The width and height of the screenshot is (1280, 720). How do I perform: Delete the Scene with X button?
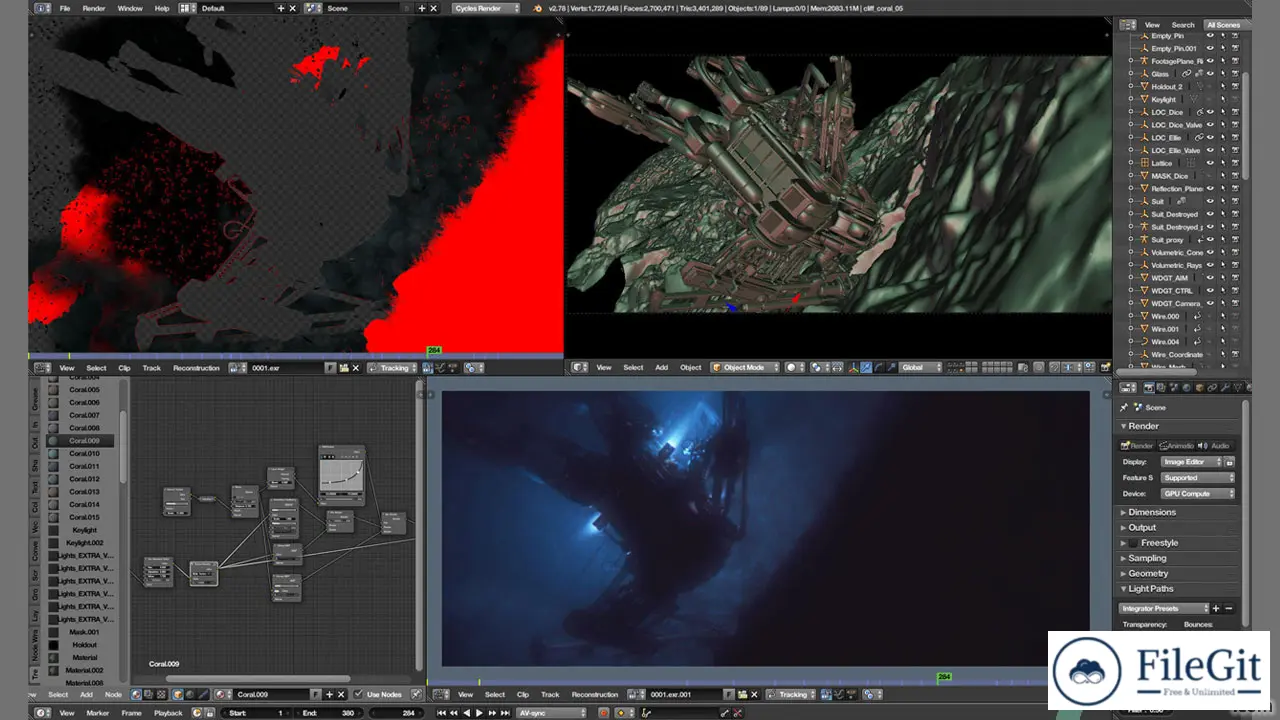click(x=434, y=8)
